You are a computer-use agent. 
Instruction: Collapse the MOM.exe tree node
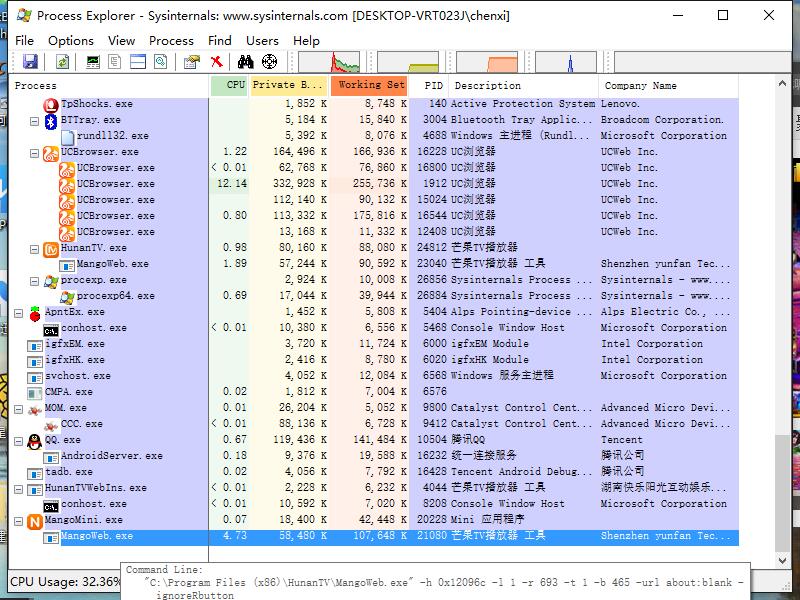coord(18,409)
